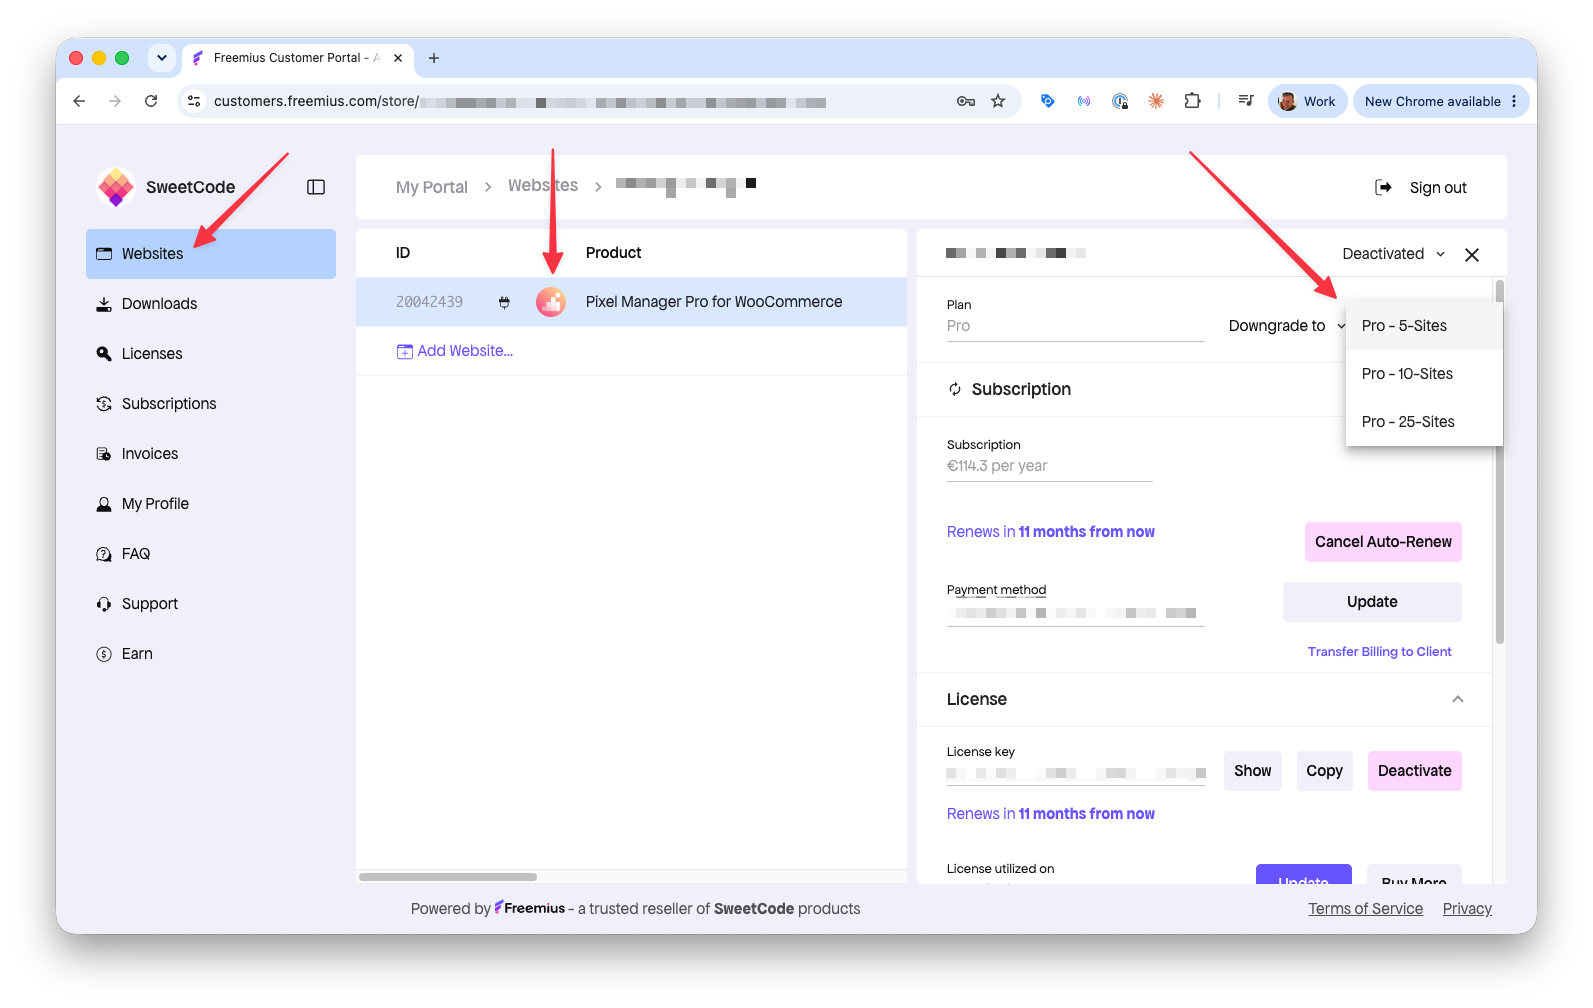
Task: Close the website details panel
Action: click(x=1472, y=255)
